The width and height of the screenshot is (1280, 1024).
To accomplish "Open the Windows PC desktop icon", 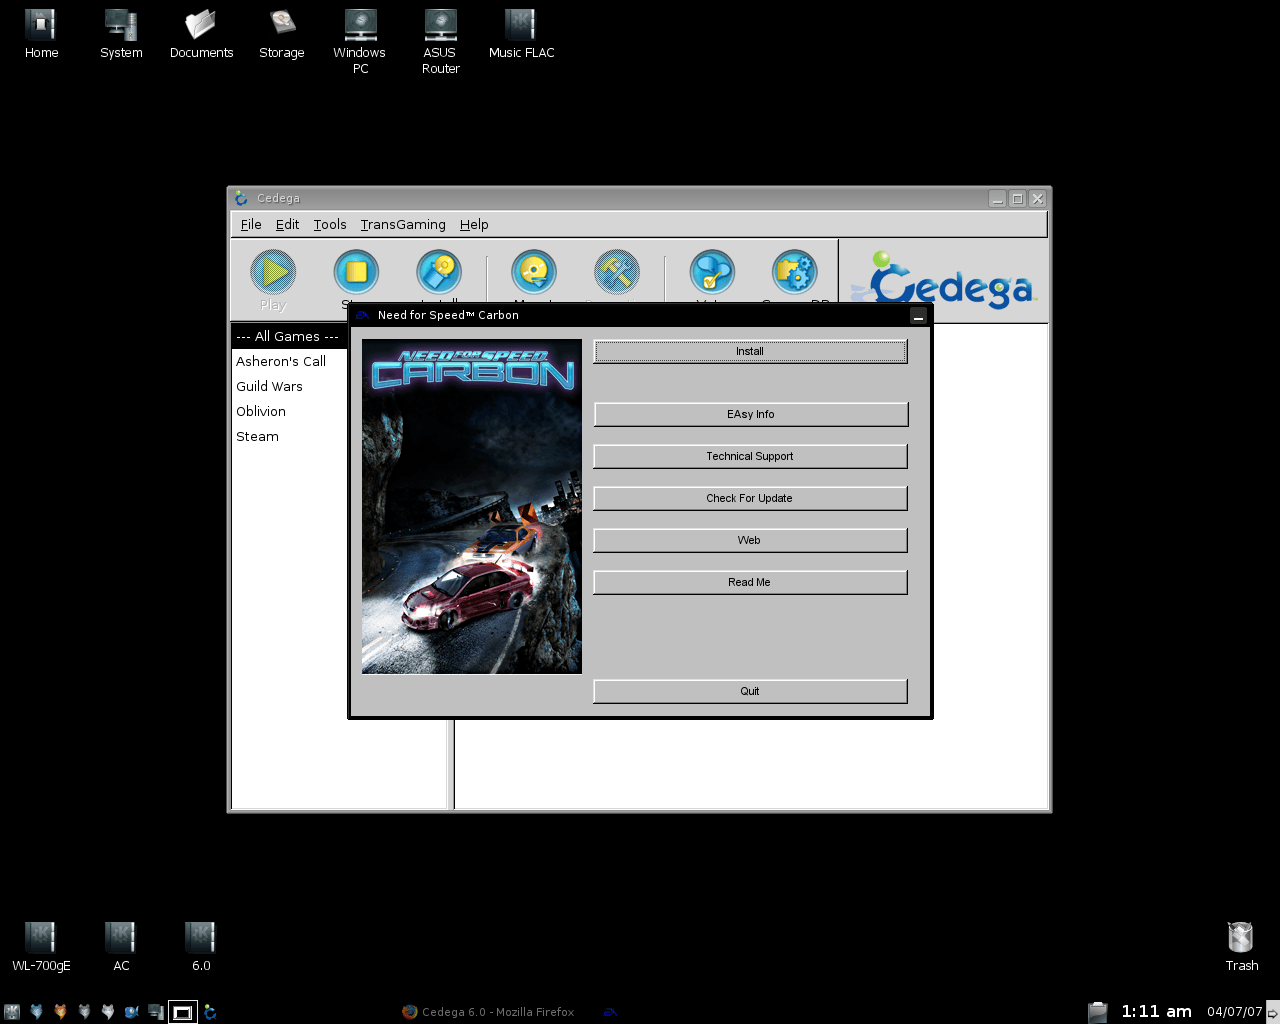I will pyautogui.click(x=360, y=41).
